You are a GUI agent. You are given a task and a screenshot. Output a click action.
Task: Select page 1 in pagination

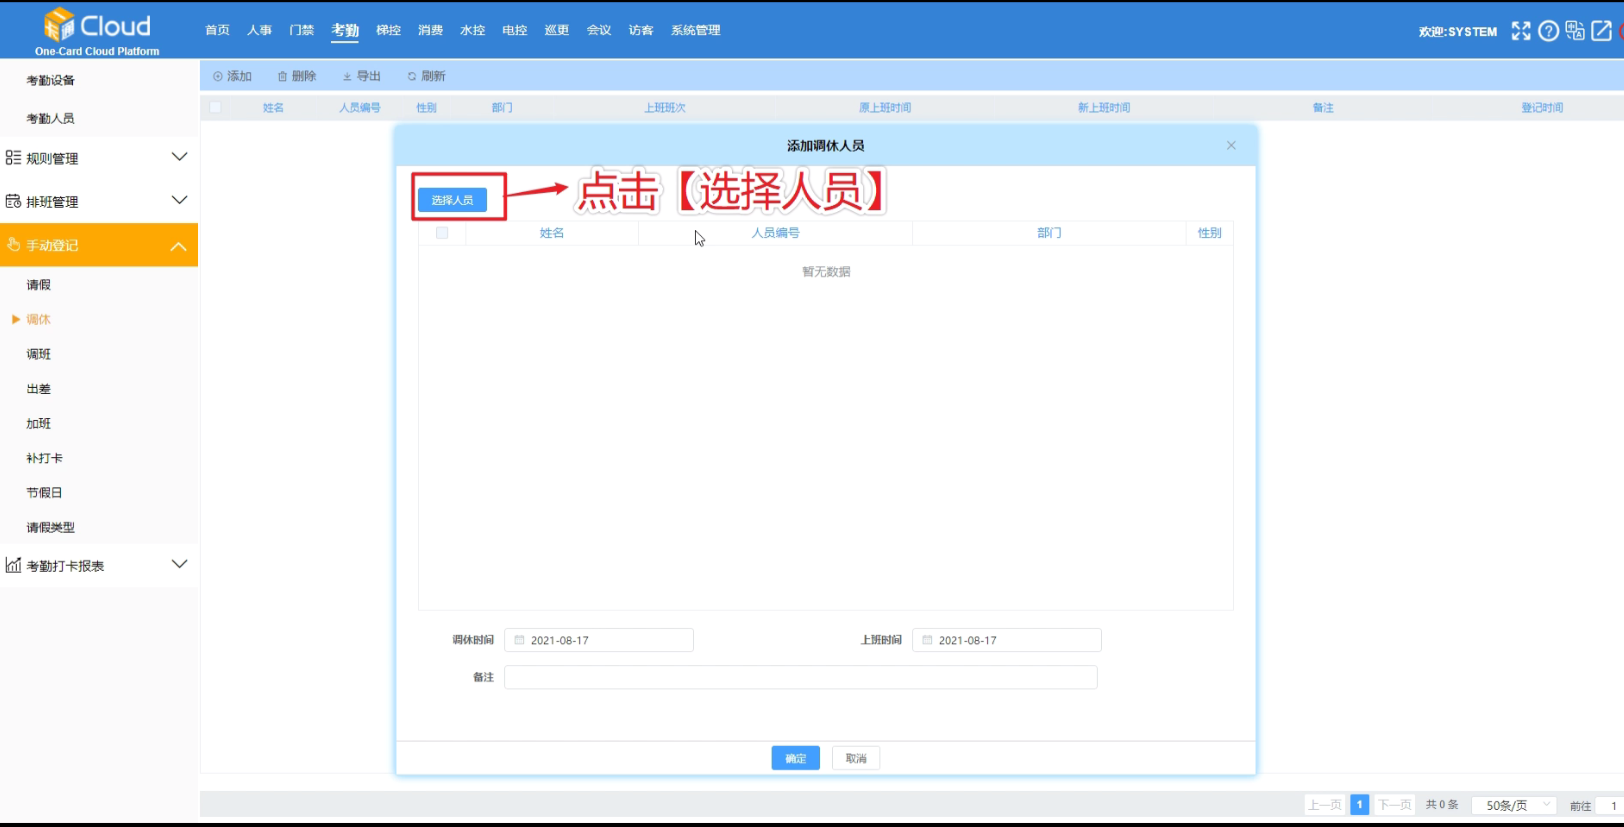point(1360,805)
